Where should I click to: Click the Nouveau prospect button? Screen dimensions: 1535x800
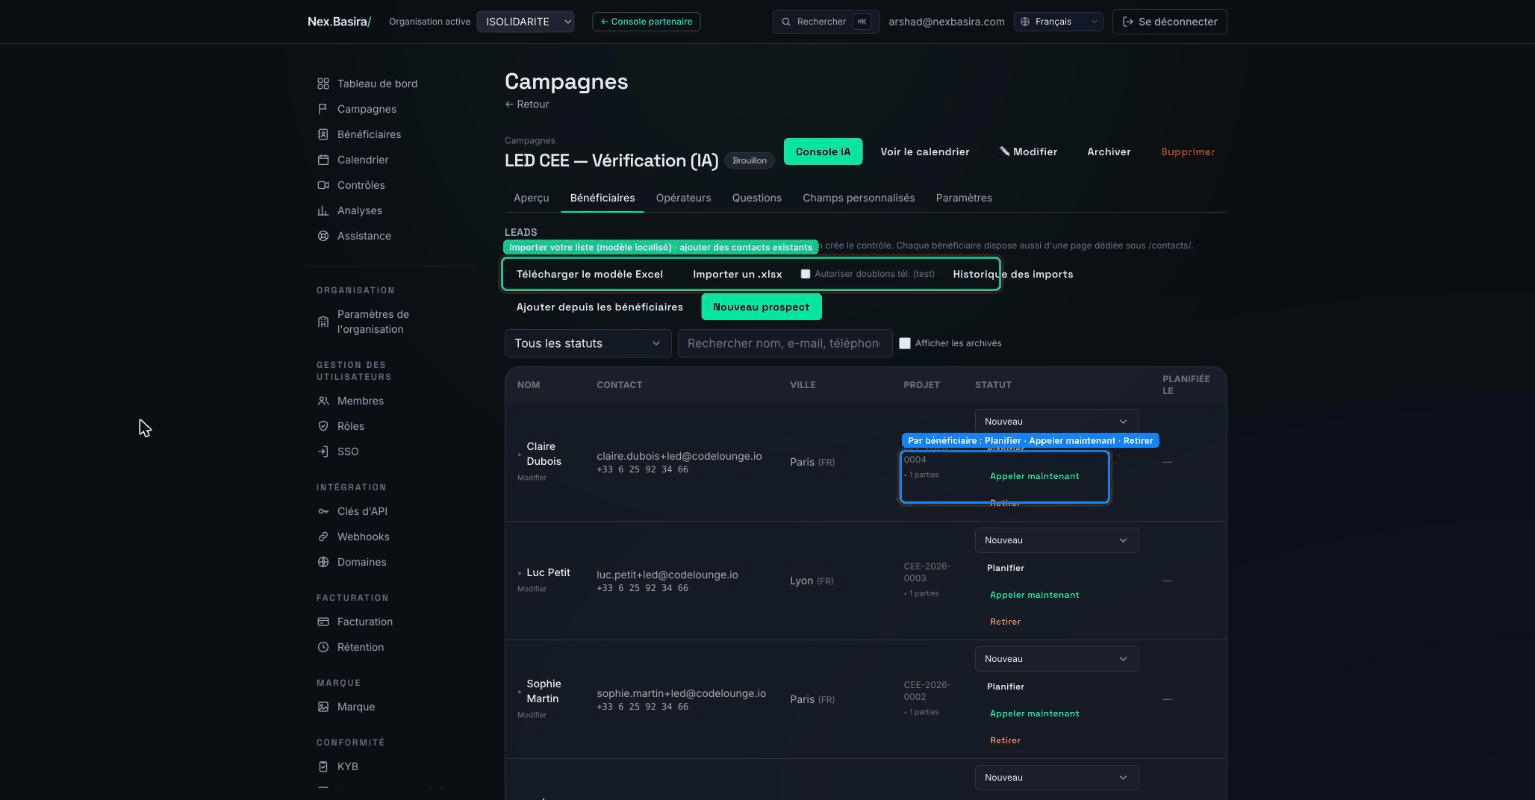761,307
